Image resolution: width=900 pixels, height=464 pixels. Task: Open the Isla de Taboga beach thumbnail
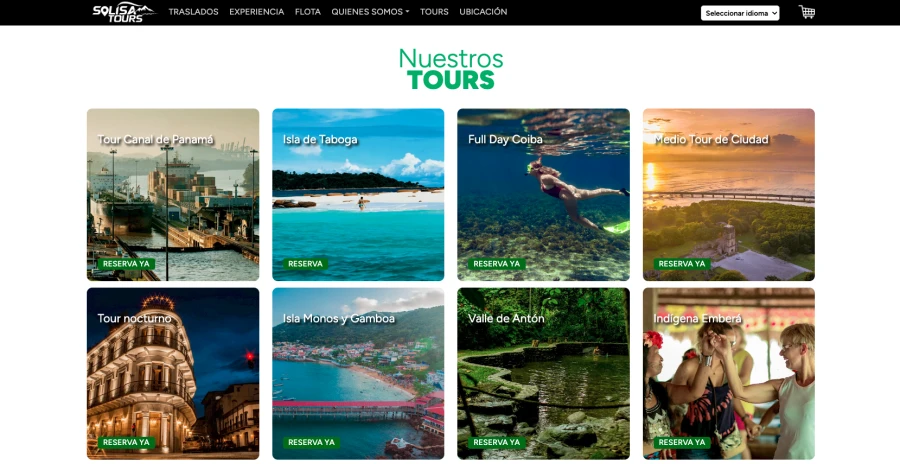[x=358, y=195]
